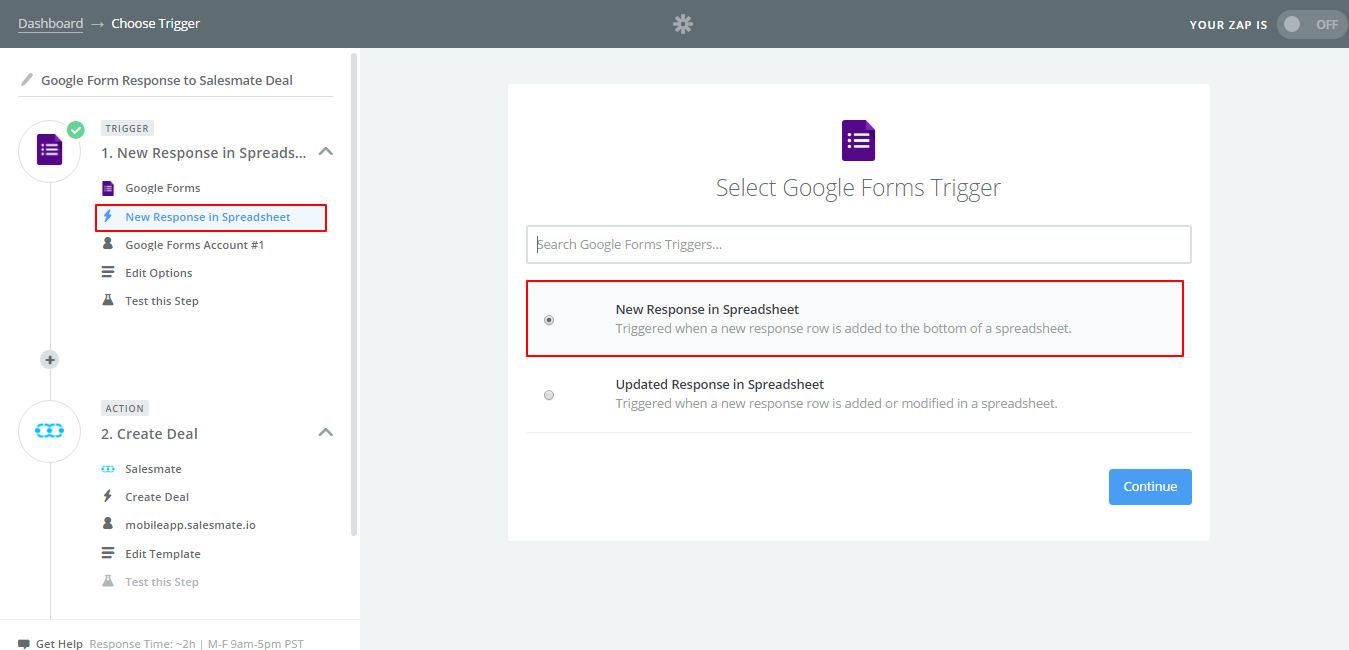
Task: Click the Search Google Forms Triggers field
Action: (x=859, y=244)
